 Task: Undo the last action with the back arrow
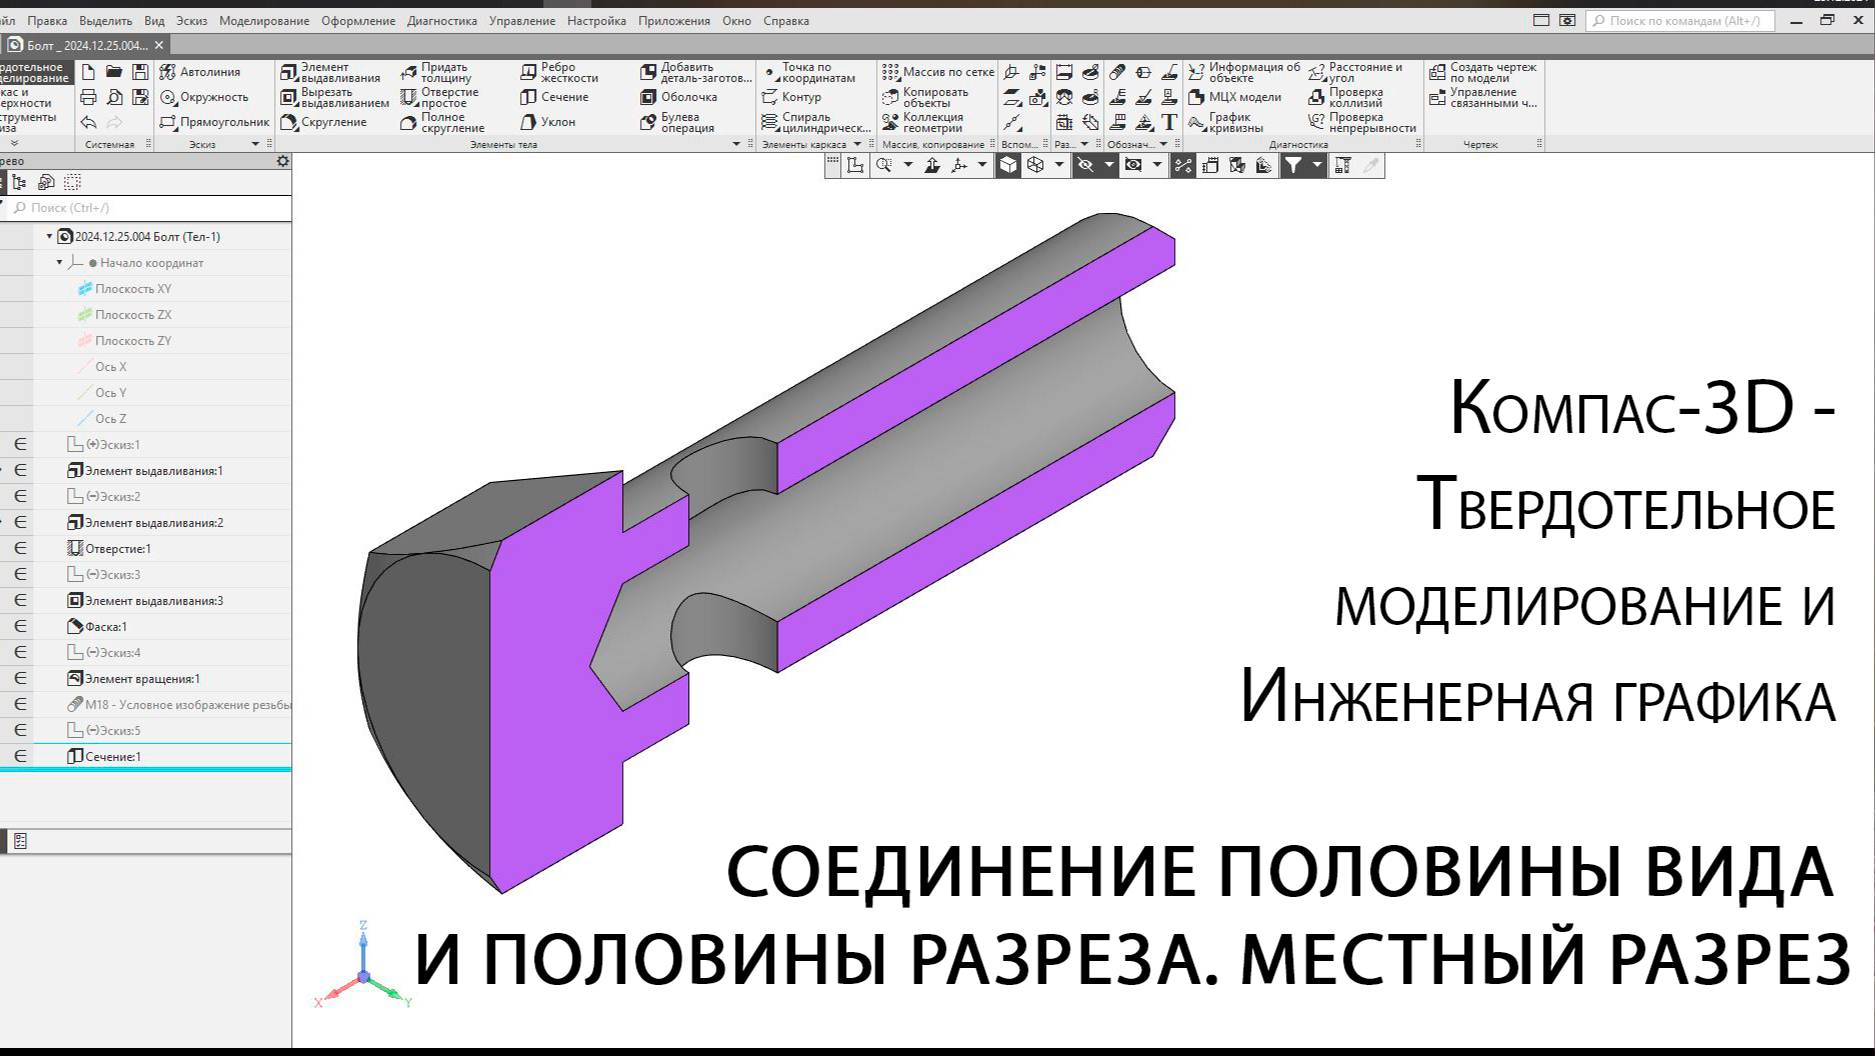pyautogui.click(x=88, y=122)
